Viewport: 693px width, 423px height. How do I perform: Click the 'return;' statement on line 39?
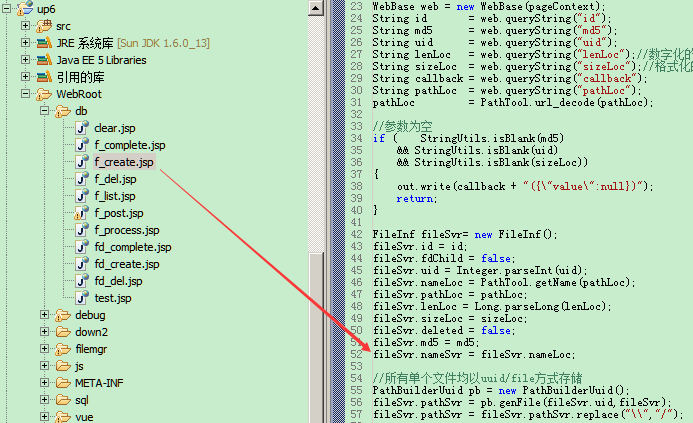click(x=417, y=198)
